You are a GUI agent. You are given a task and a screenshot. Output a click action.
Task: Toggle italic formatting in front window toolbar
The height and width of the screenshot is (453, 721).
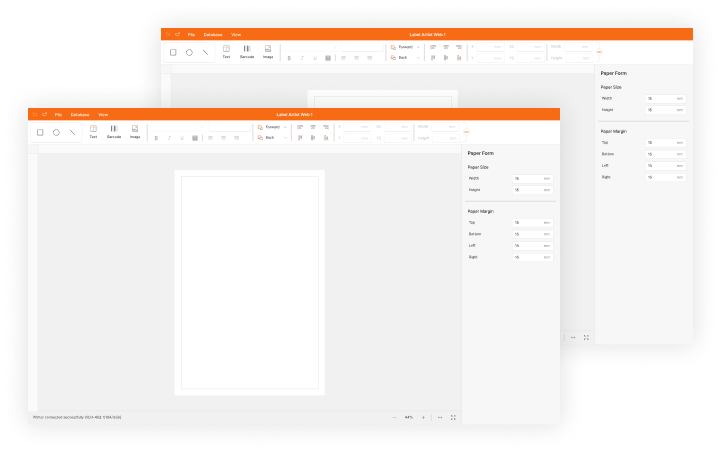(x=169, y=138)
